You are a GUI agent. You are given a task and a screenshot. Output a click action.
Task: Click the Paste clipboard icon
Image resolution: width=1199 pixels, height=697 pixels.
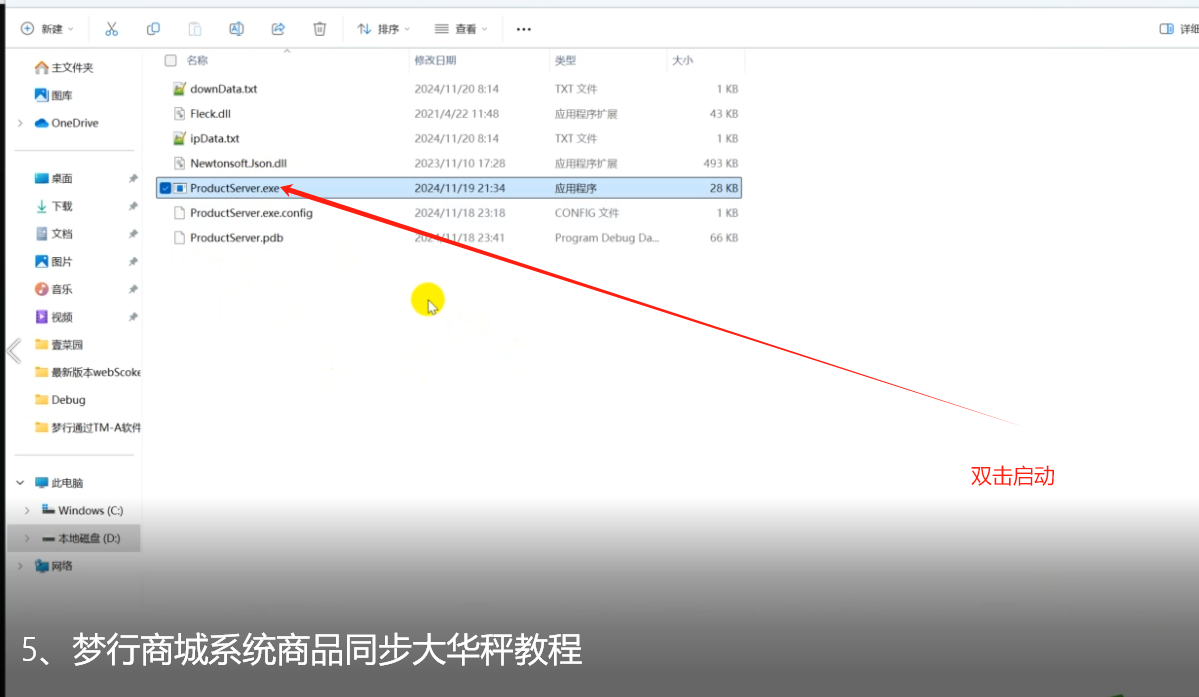coord(195,29)
